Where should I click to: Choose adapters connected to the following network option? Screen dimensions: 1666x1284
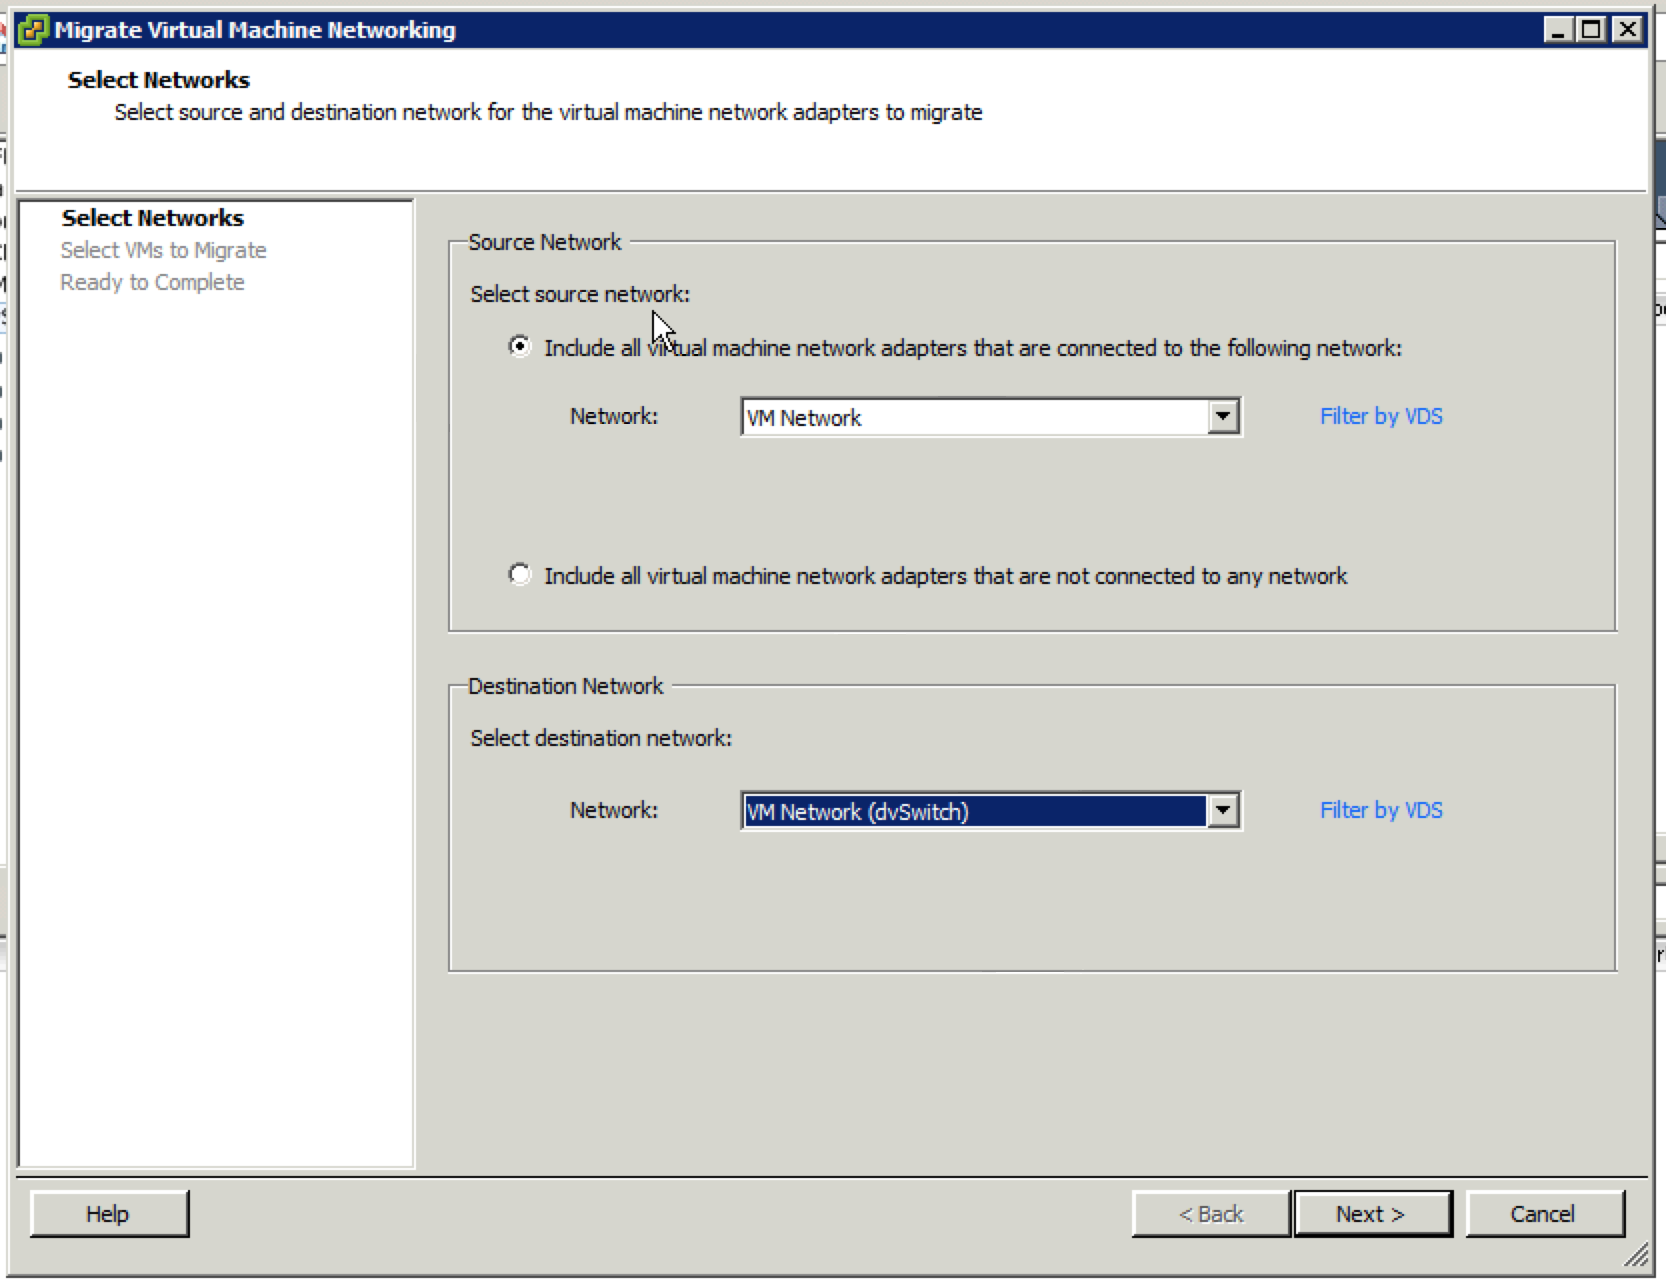click(x=520, y=347)
